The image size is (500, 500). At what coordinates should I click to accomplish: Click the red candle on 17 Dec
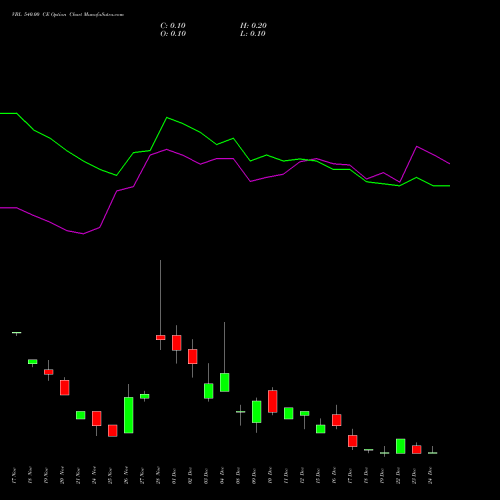353,441
